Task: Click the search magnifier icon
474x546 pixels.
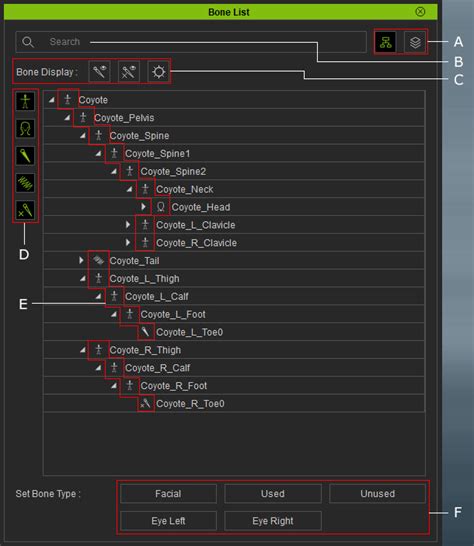Action: [x=28, y=42]
